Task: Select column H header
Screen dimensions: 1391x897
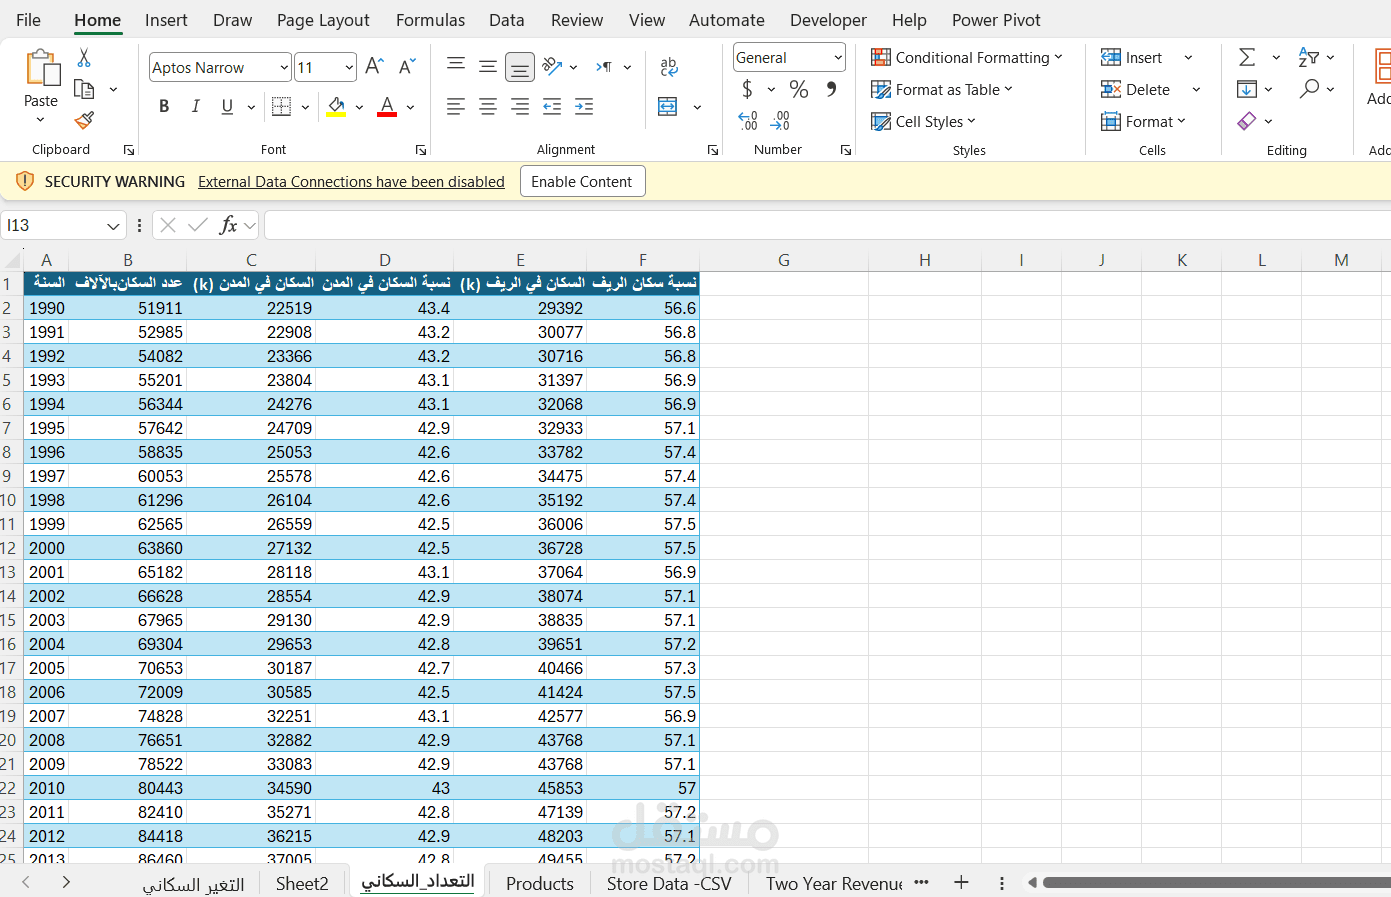Action: coord(925,260)
